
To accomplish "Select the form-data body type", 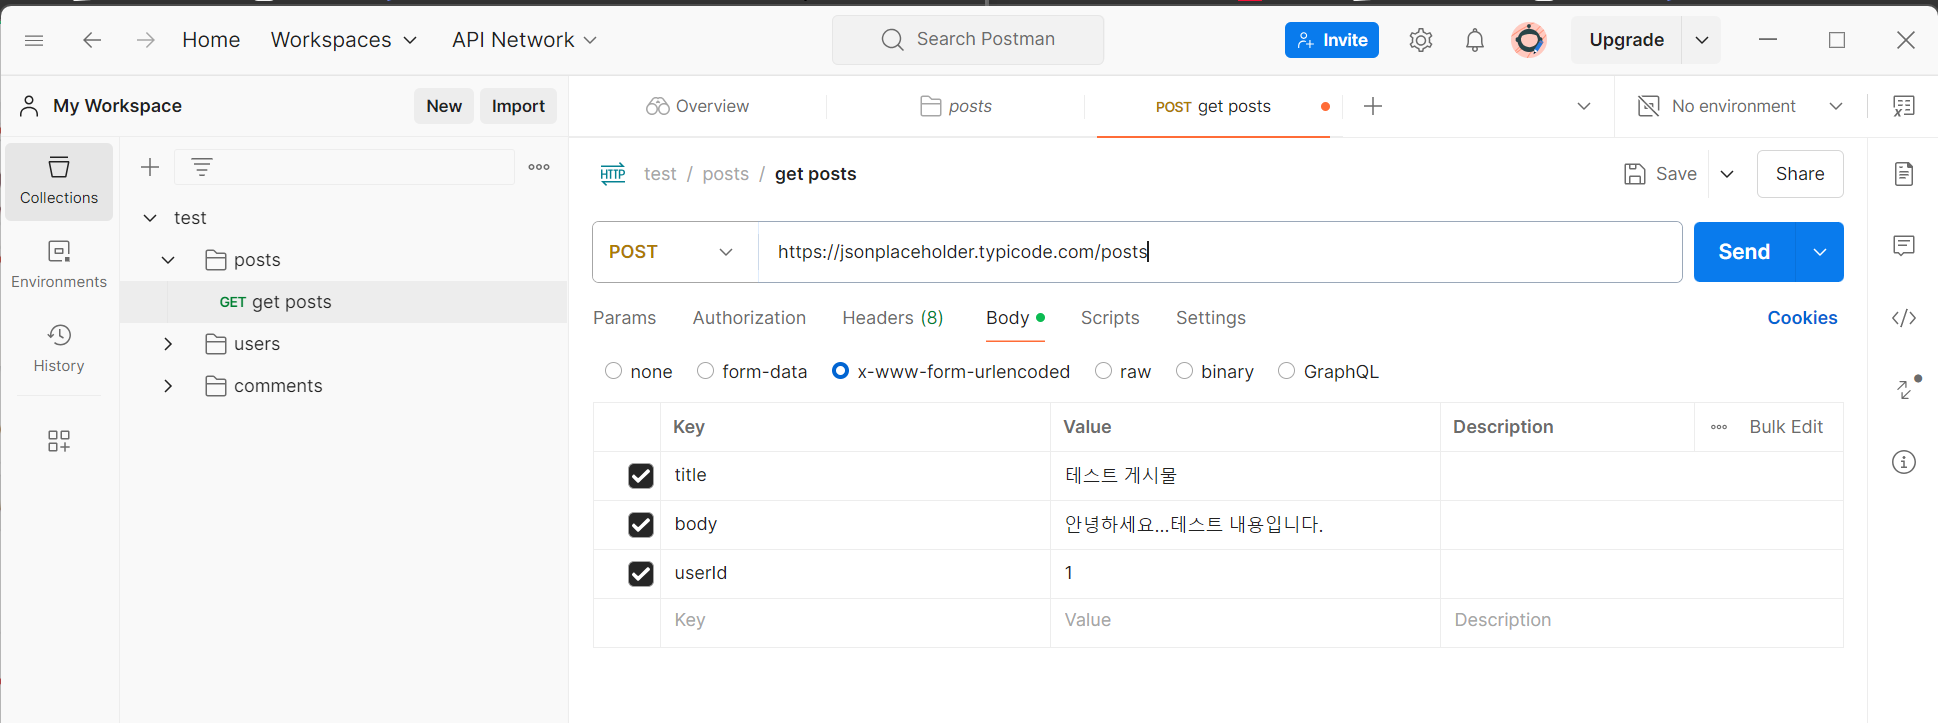I will 706,371.
